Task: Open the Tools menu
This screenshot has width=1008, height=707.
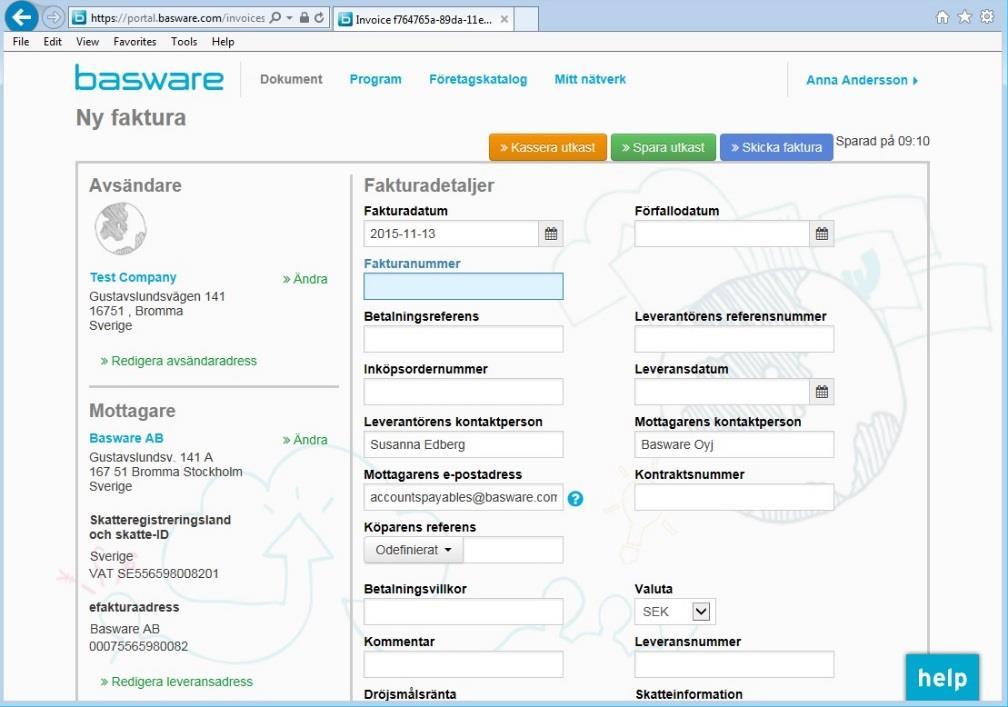Action: pos(184,42)
